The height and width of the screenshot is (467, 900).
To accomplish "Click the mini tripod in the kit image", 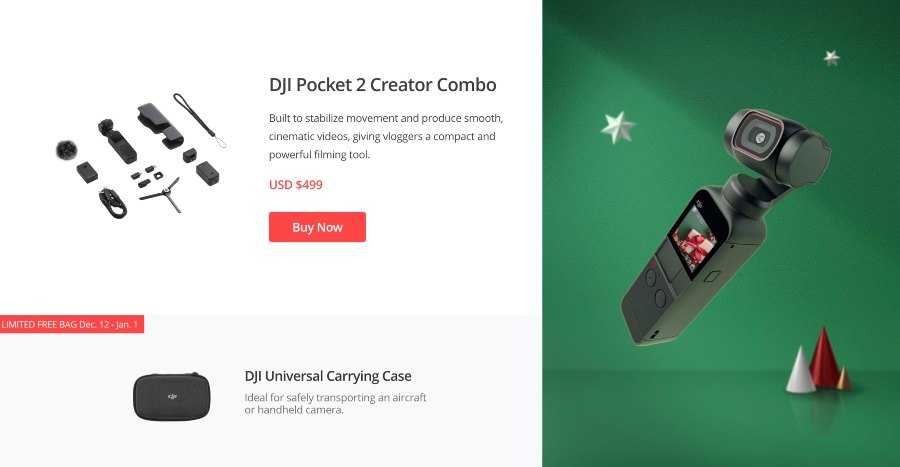I will coord(162,194).
